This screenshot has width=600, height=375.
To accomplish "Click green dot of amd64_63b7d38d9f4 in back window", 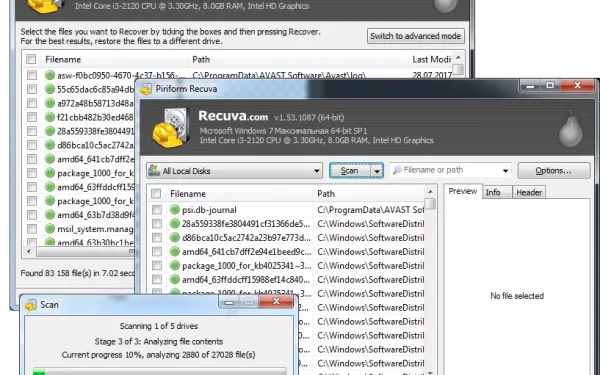I will click(x=50, y=215).
